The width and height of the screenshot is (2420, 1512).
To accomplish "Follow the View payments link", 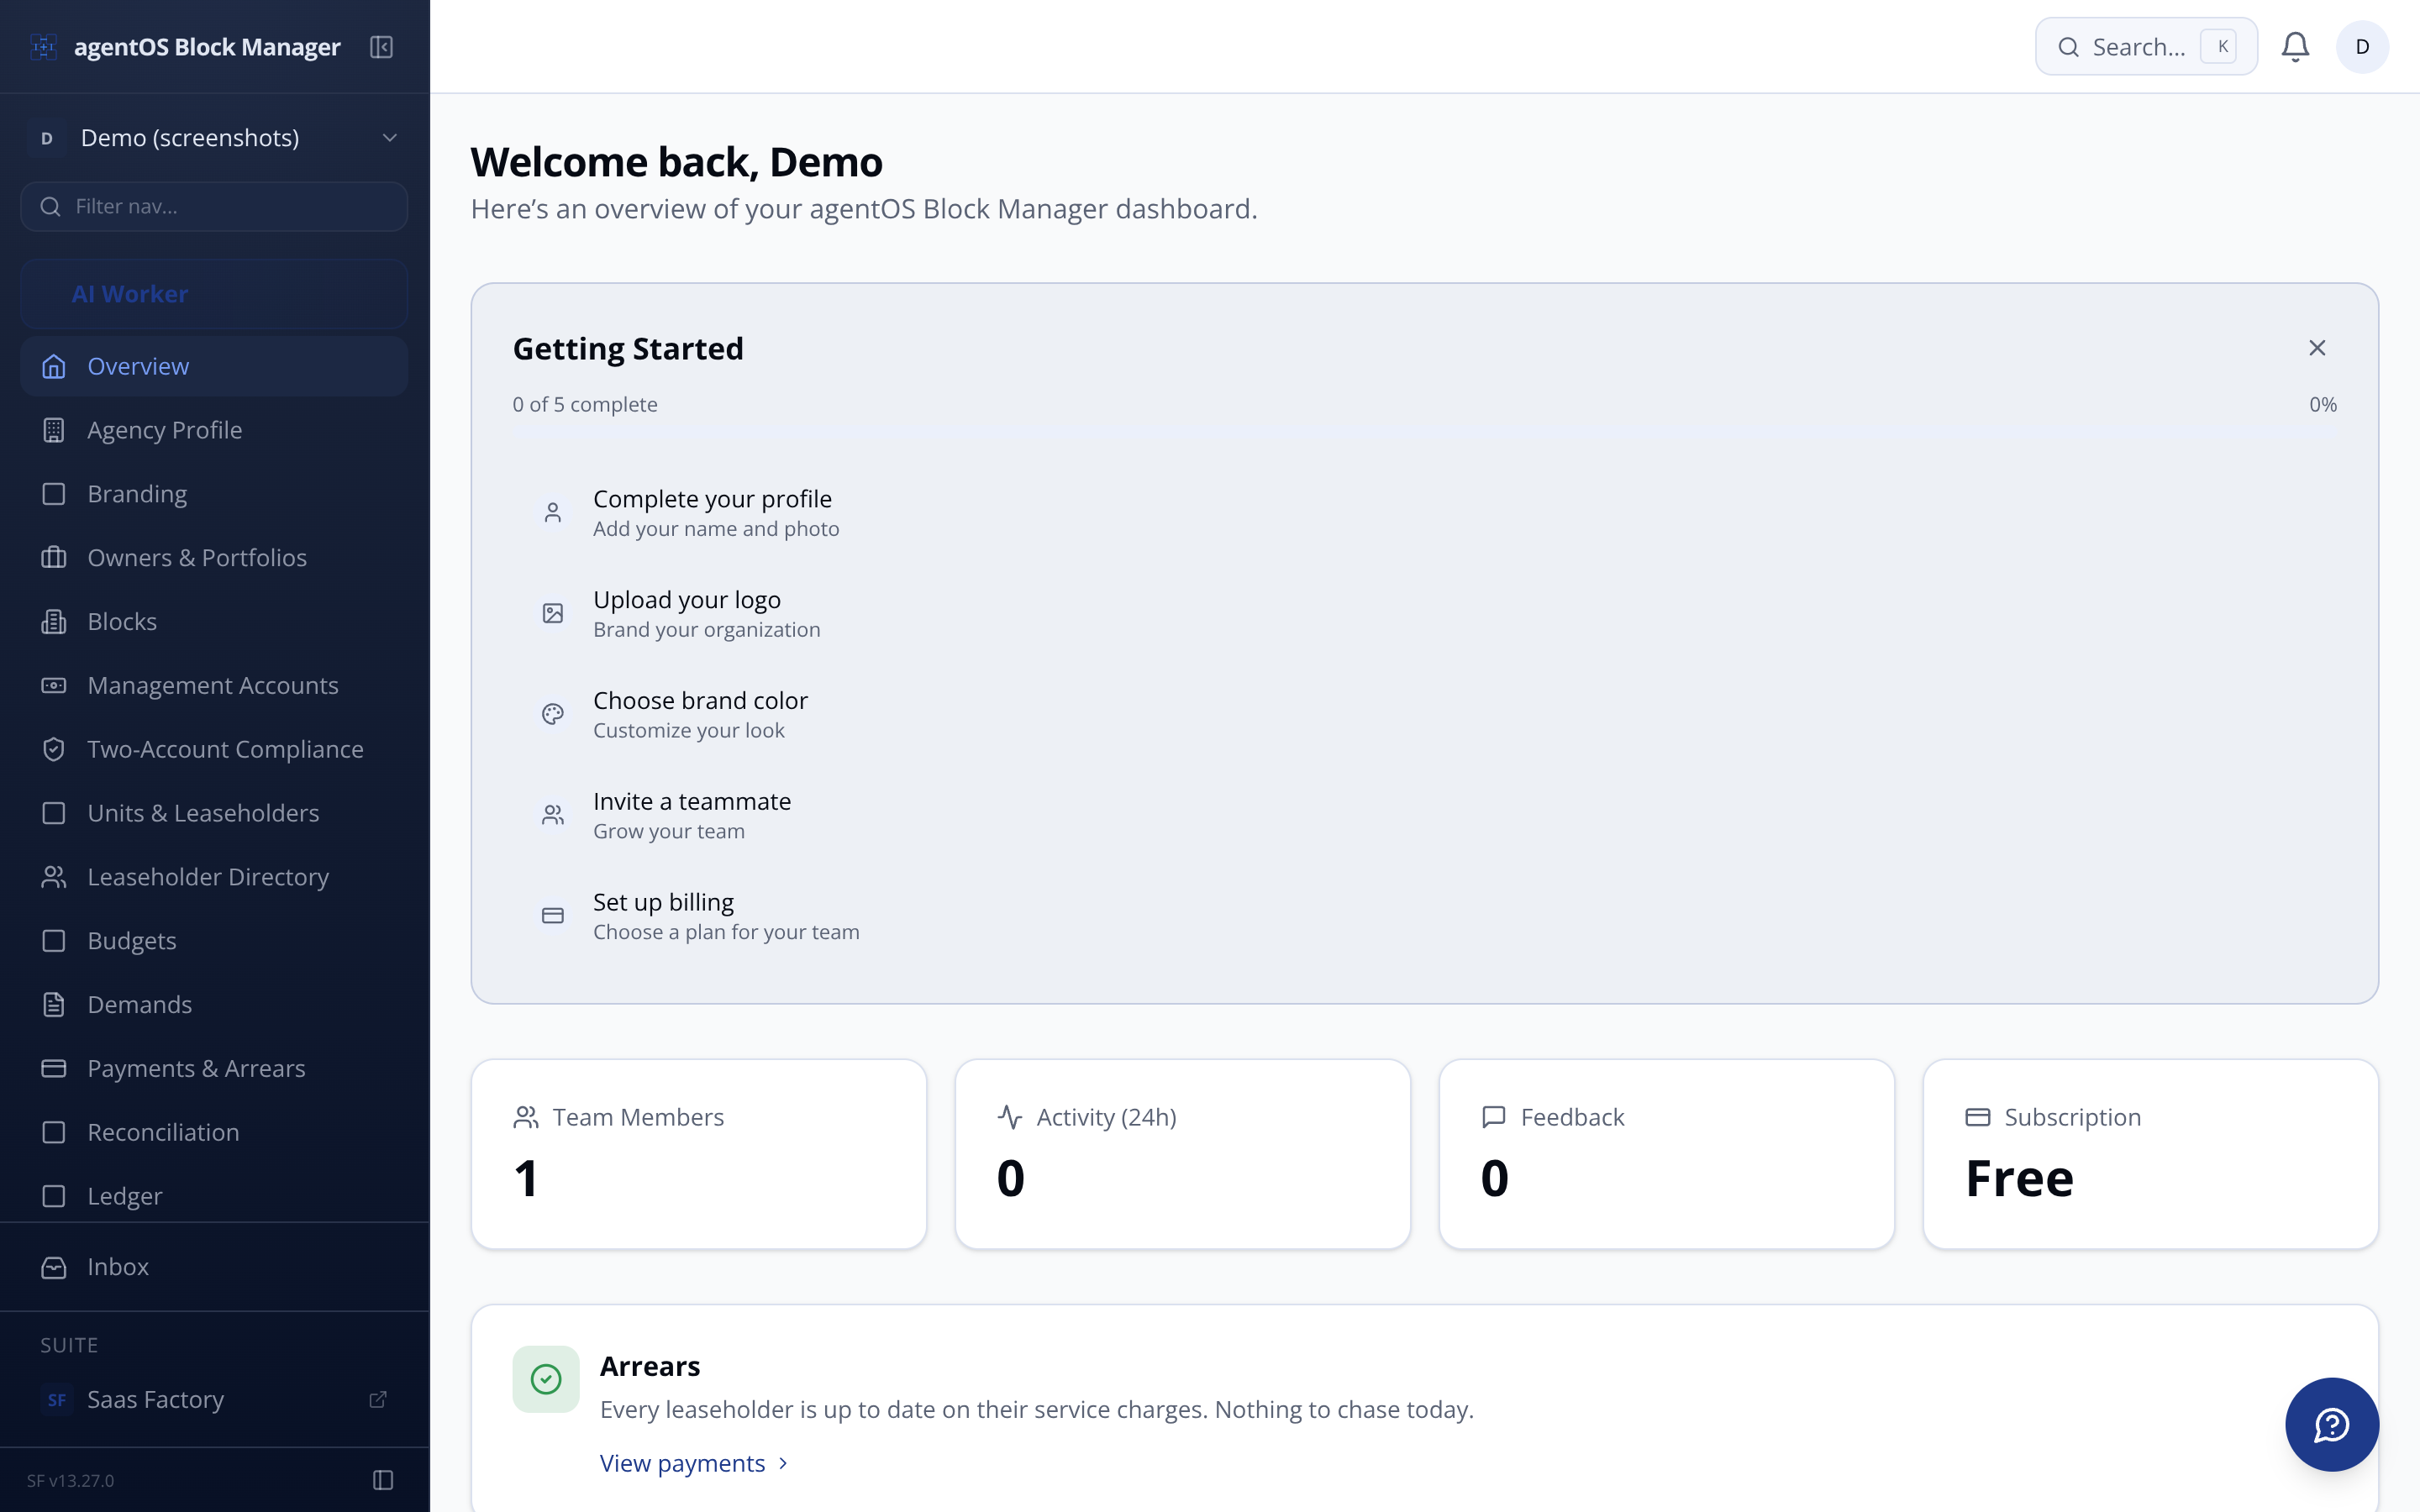I will 694,1463.
